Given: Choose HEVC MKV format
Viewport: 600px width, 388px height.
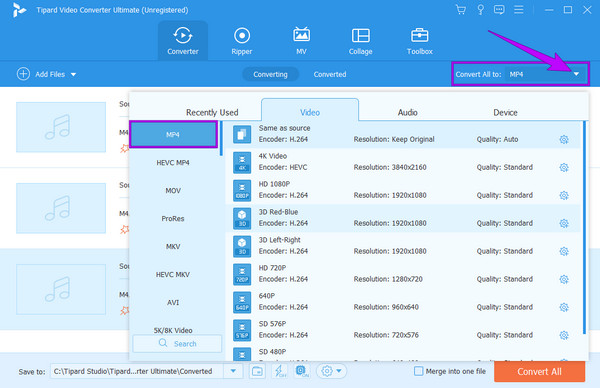Looking at the screenshot, I should coord(173,274).
